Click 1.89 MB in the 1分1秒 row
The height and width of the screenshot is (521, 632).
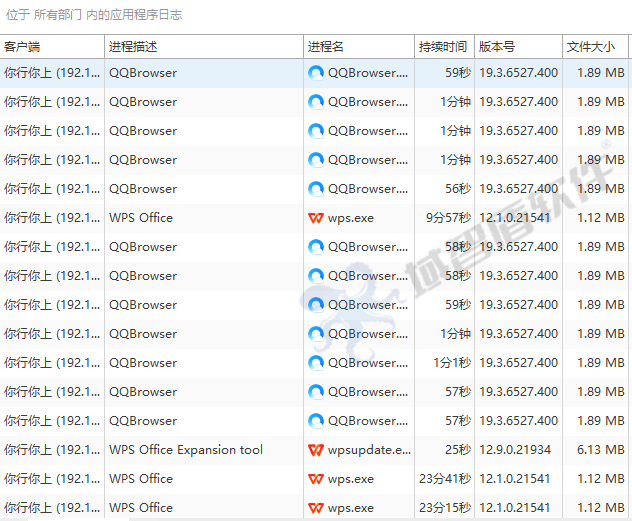pyautogui.click(x=601, y=363)
